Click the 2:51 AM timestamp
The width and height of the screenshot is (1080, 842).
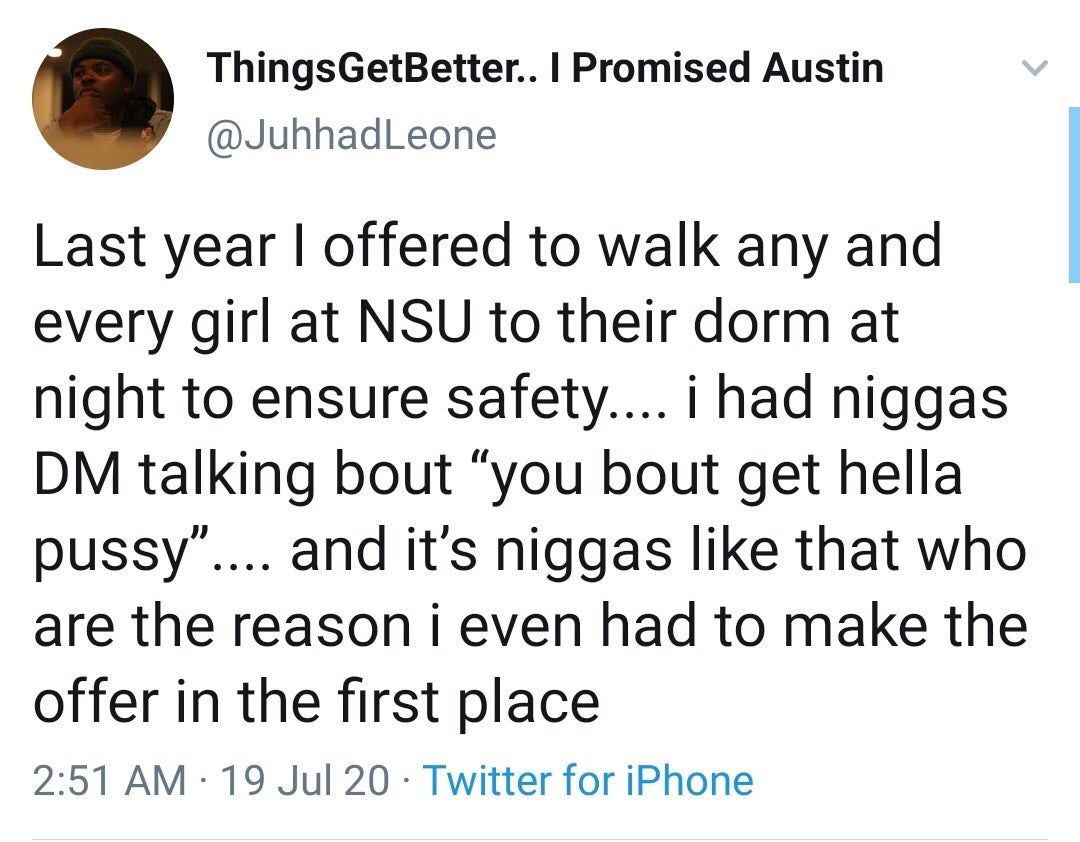[109, 780]
